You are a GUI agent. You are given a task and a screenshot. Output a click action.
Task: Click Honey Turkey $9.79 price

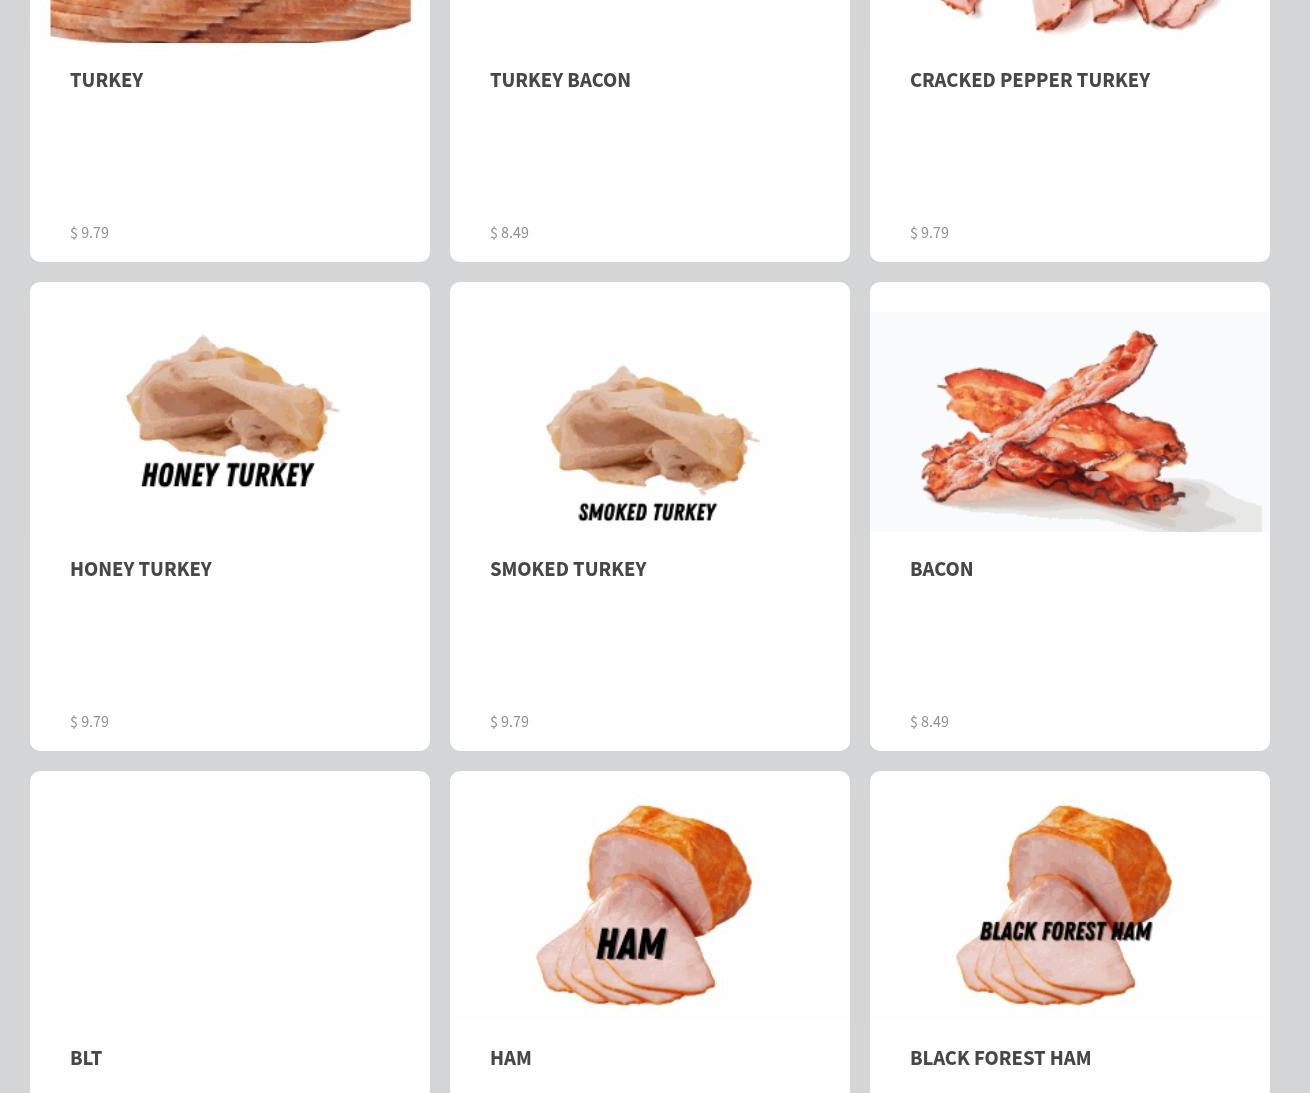(x=90, y=721)
